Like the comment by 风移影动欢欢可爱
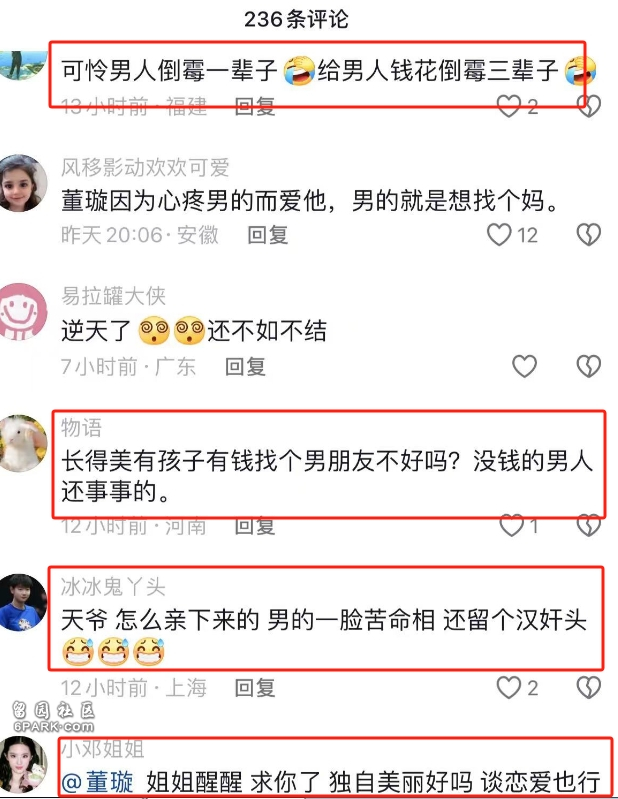The width and height of the screenshot is (618, 799). coord(499,235)
